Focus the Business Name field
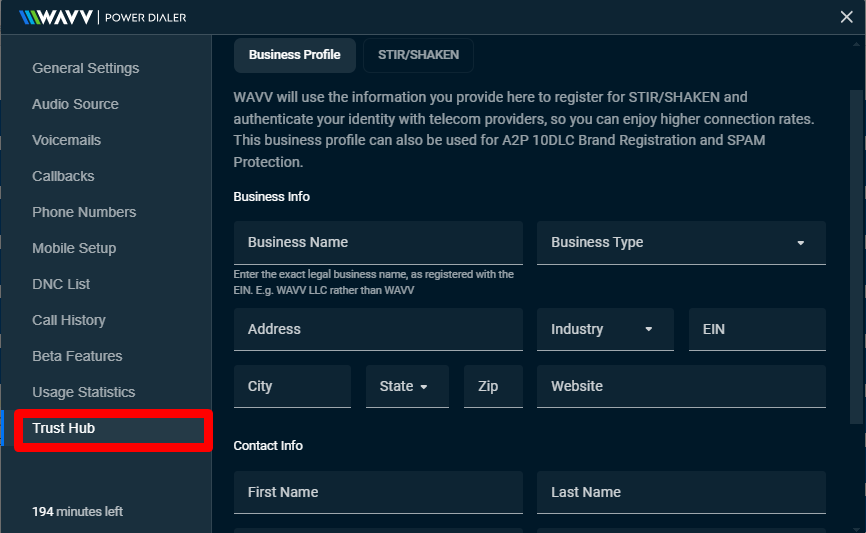866x533 pixels. pos(378,242)
